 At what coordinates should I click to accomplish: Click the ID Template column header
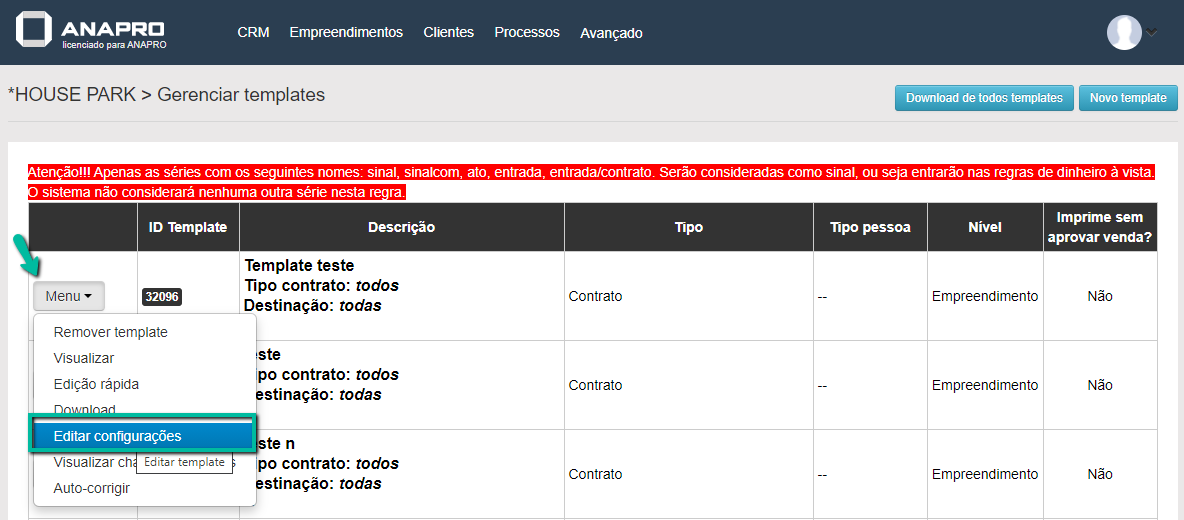click(x=188, y=227)
